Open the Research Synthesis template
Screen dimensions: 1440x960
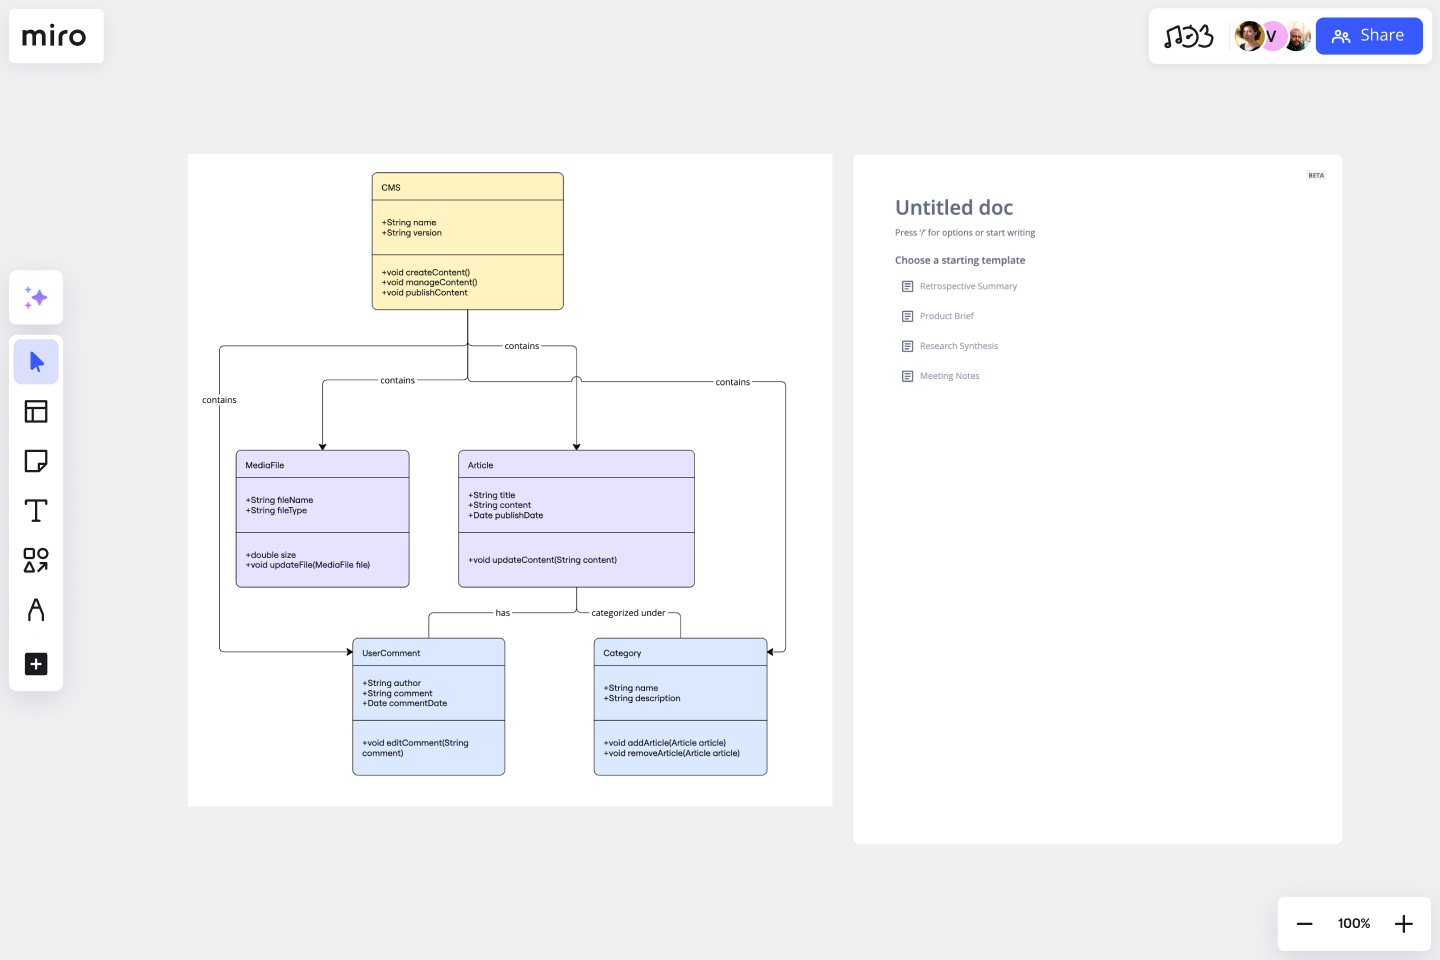click(959, 346)
